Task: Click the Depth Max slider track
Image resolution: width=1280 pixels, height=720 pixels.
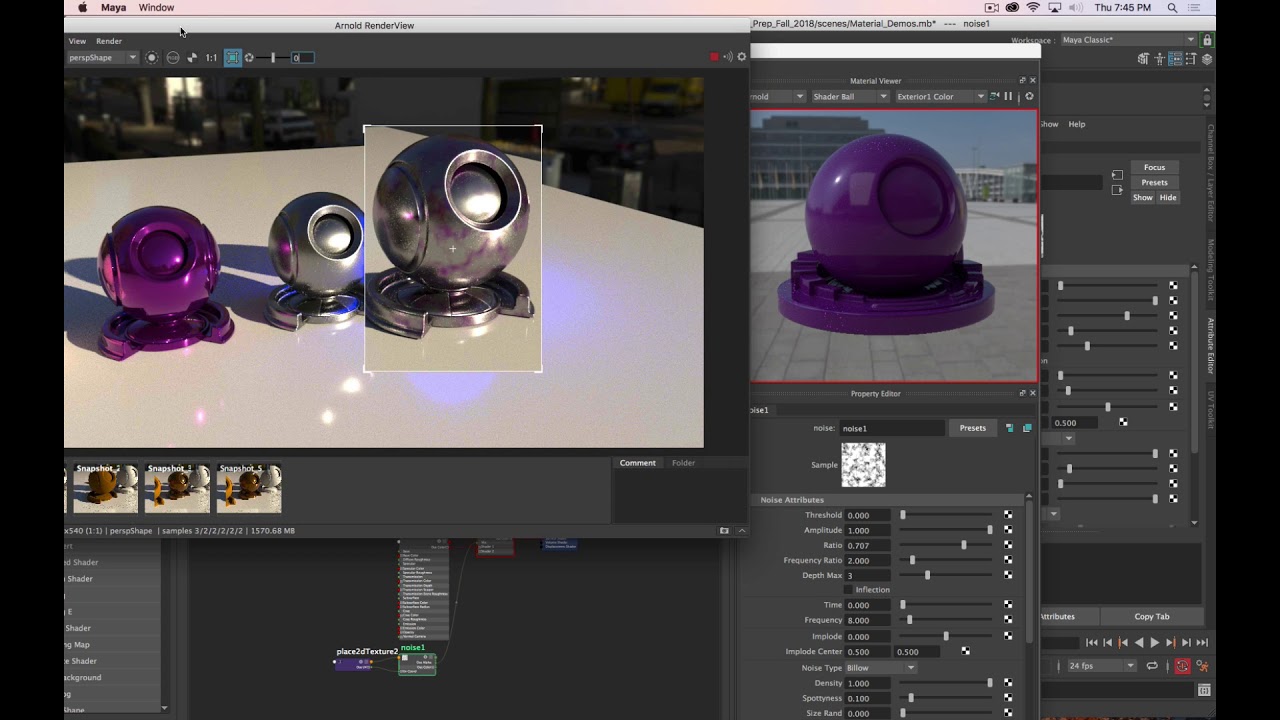Action: (946, 575)
